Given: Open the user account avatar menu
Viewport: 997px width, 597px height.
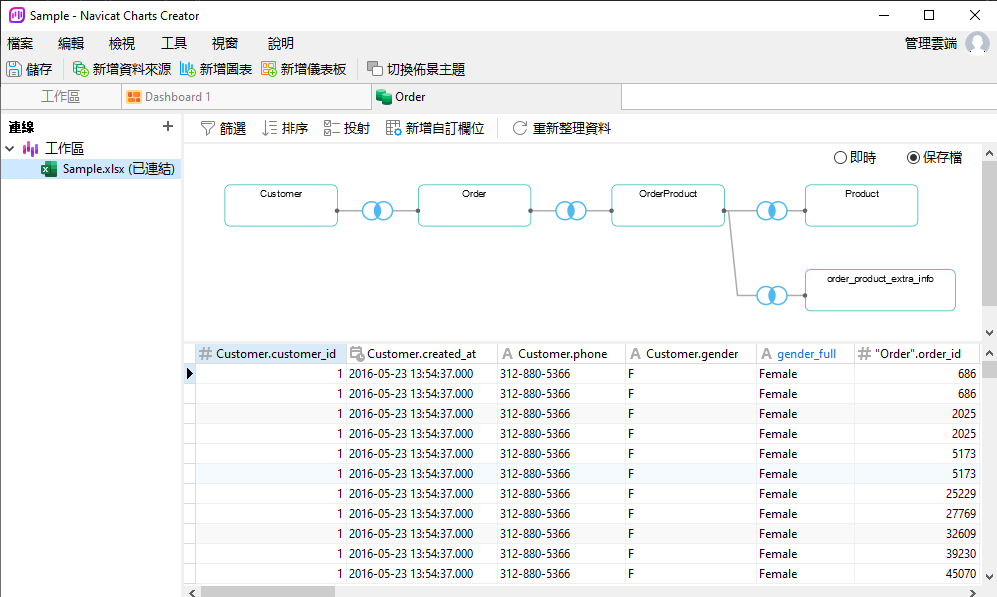Looking at the screenshot, I should pyautogui.click(x=977, y=43).
